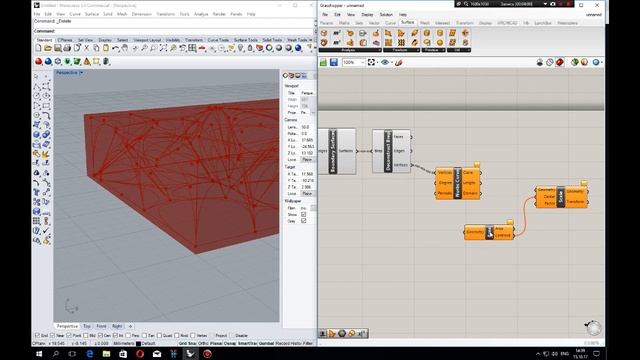Open the Projection dropdown in viewport properties

click(x=313, y=112)
